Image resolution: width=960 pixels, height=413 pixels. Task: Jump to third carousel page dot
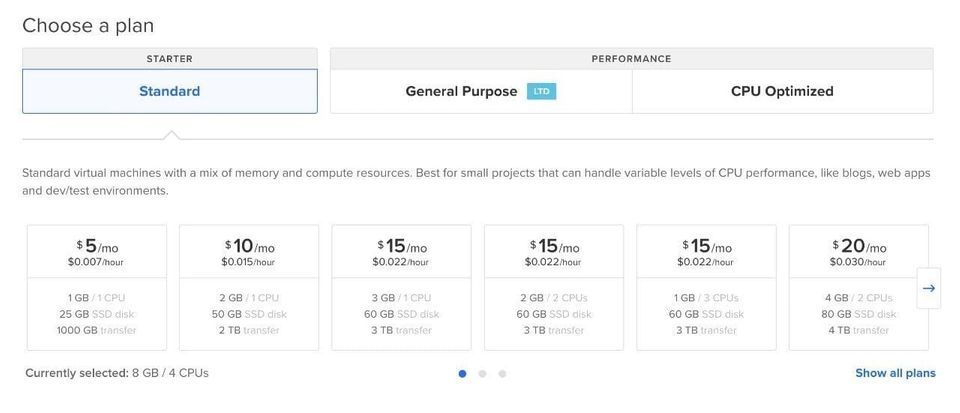(x=502, y=374)
